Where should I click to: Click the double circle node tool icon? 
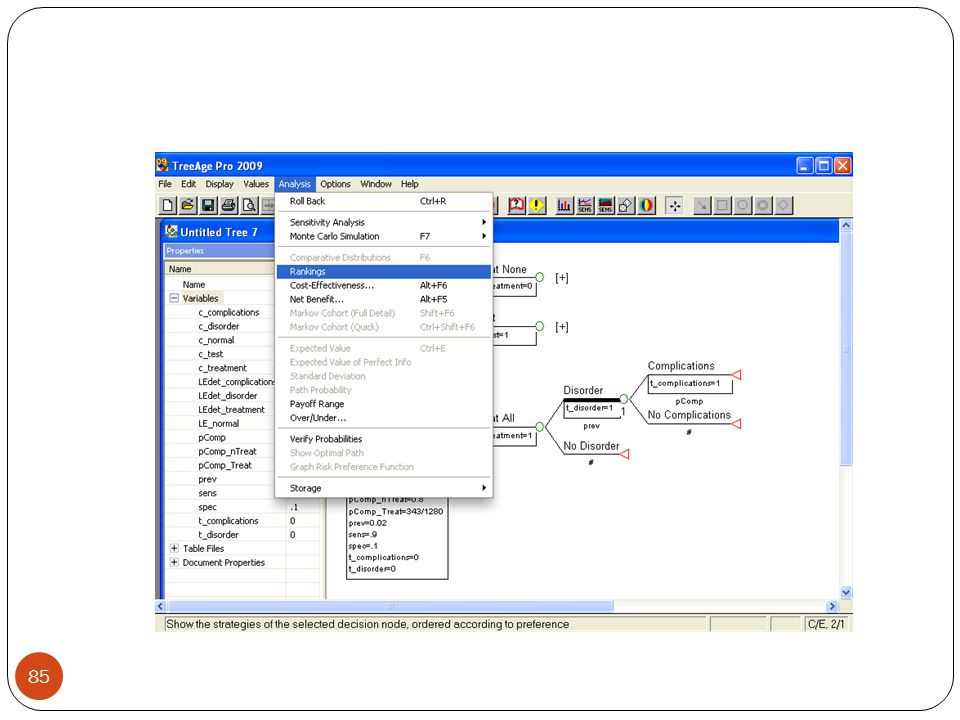point(763,205)
